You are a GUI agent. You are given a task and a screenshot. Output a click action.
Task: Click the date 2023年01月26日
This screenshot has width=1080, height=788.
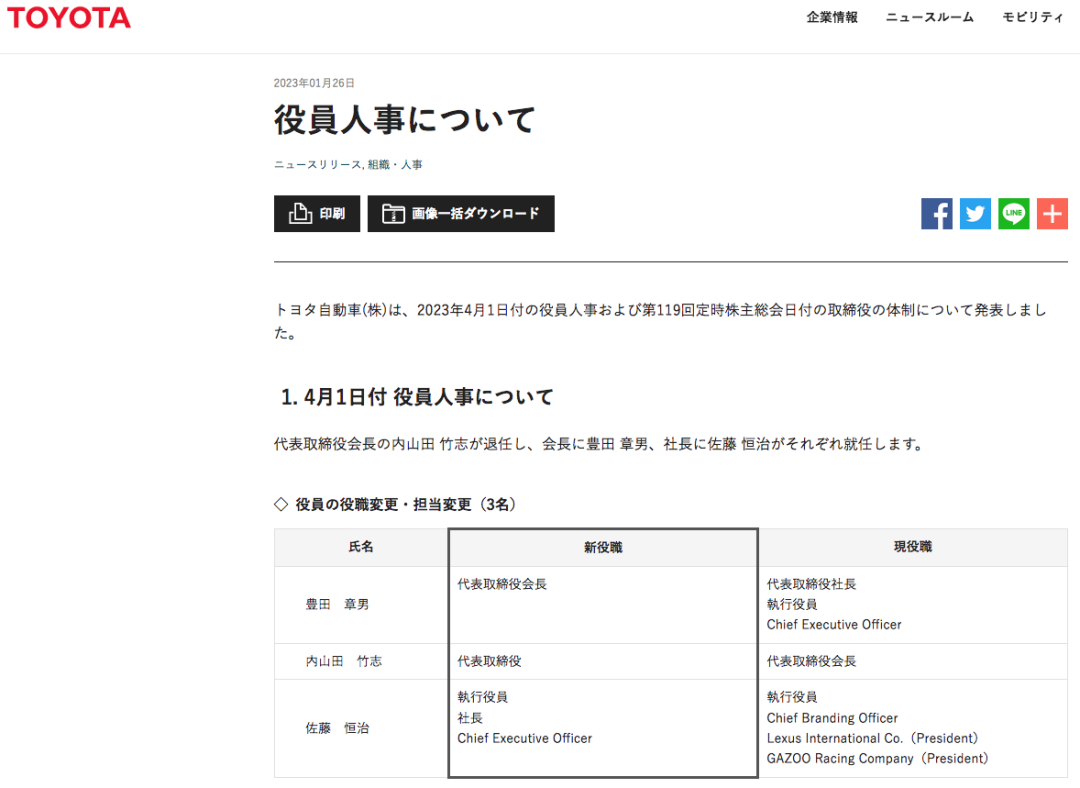tap(314, 83)
